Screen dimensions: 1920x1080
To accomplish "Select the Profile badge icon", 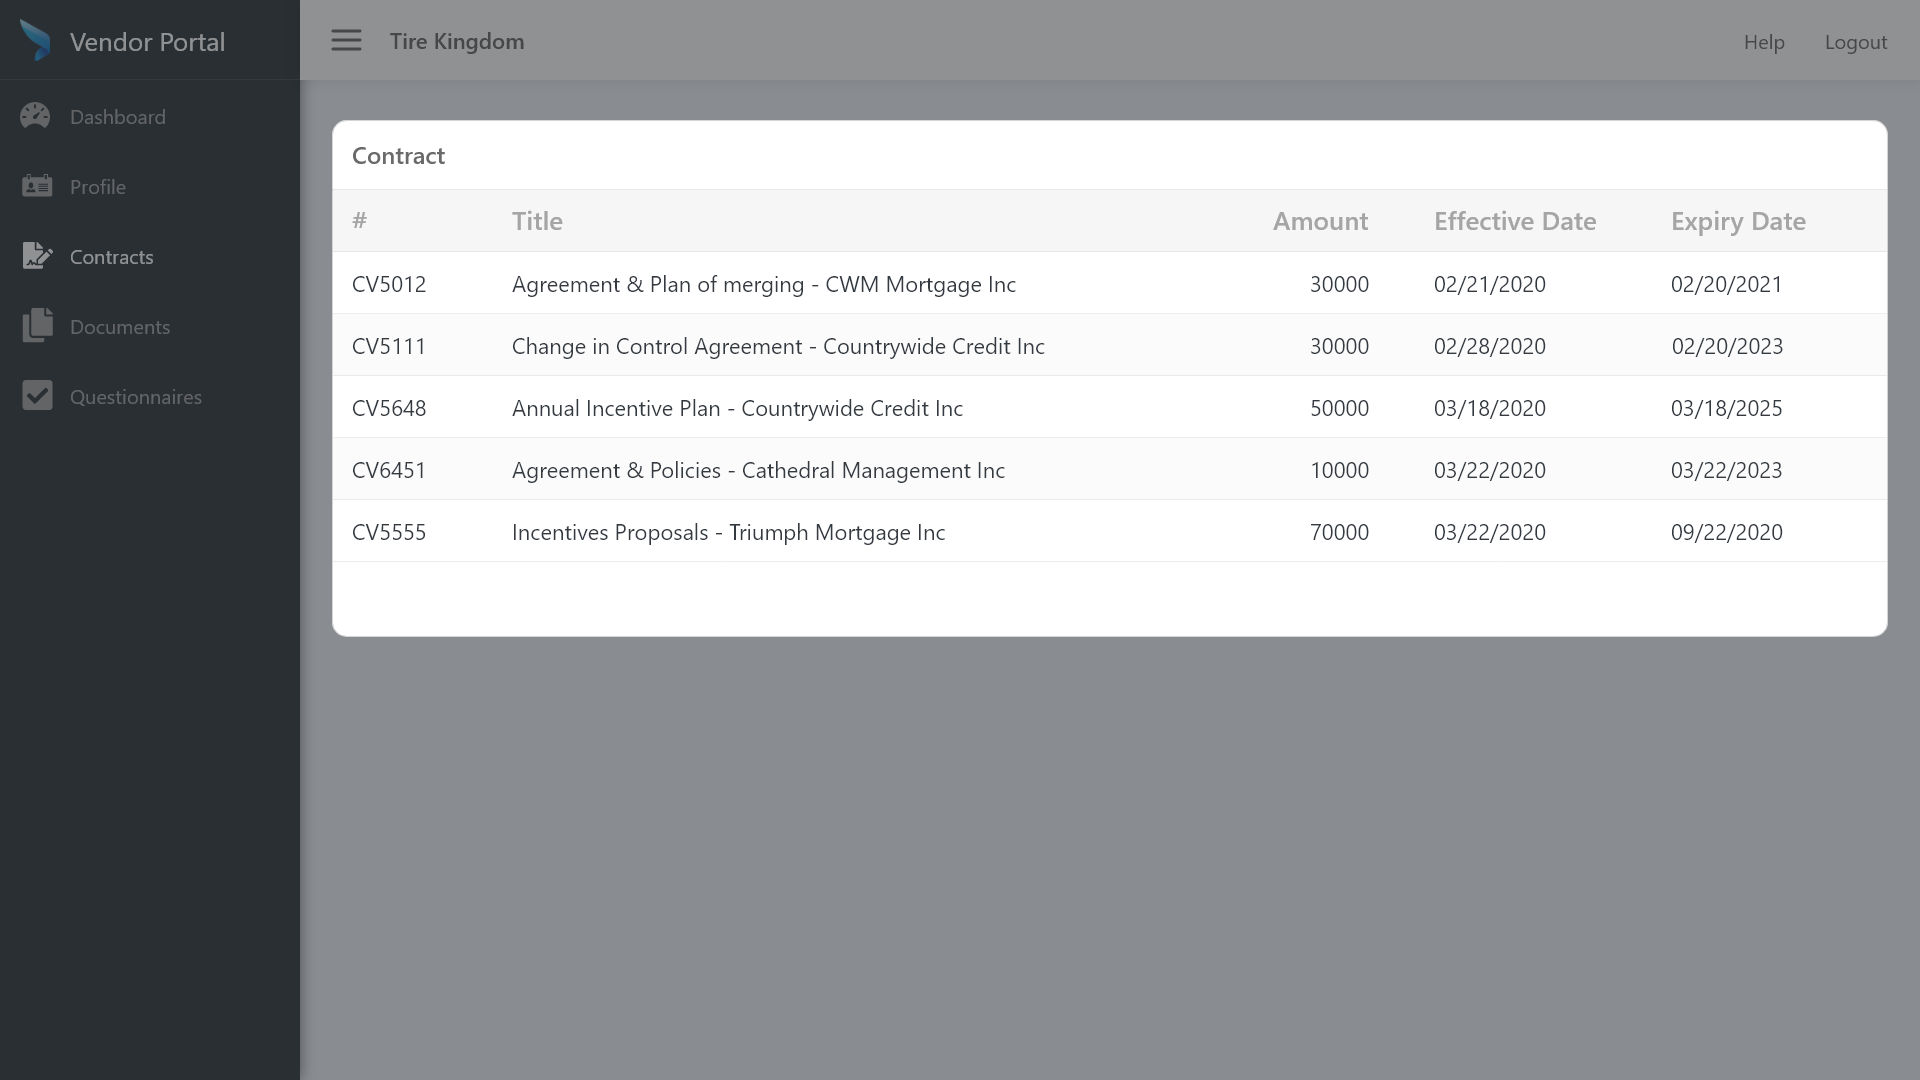I will pos(36,185).
